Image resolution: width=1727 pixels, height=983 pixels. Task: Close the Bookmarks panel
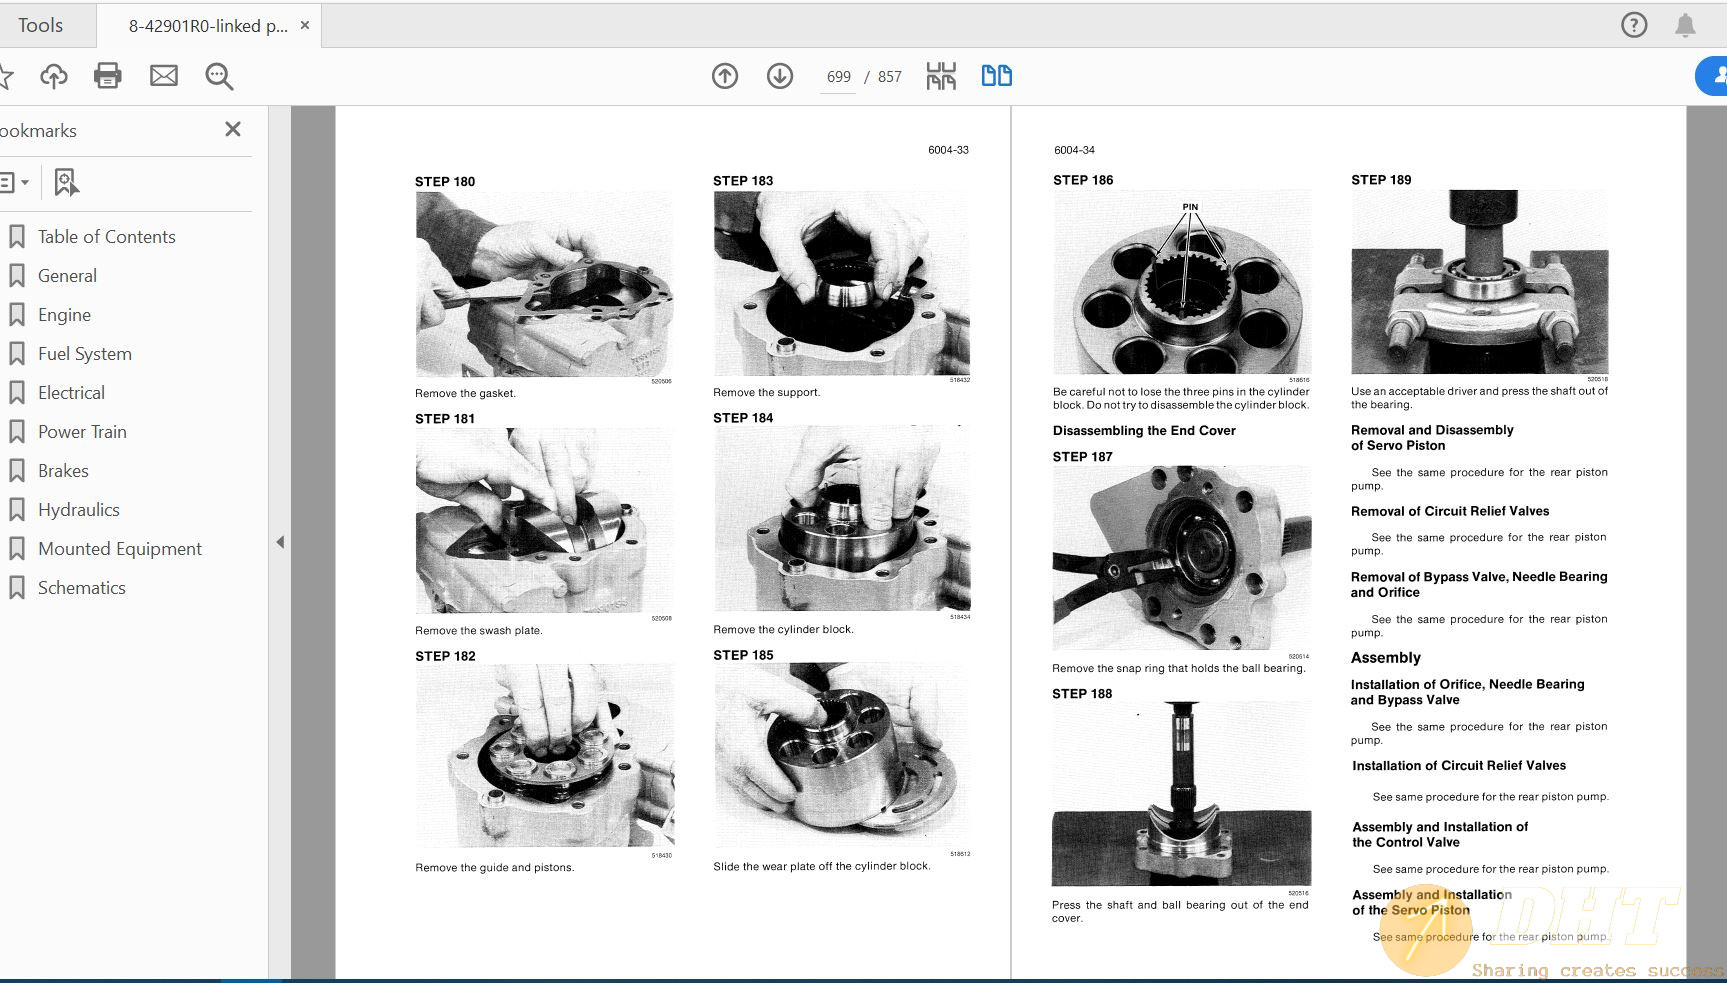[x=233, y=129]
